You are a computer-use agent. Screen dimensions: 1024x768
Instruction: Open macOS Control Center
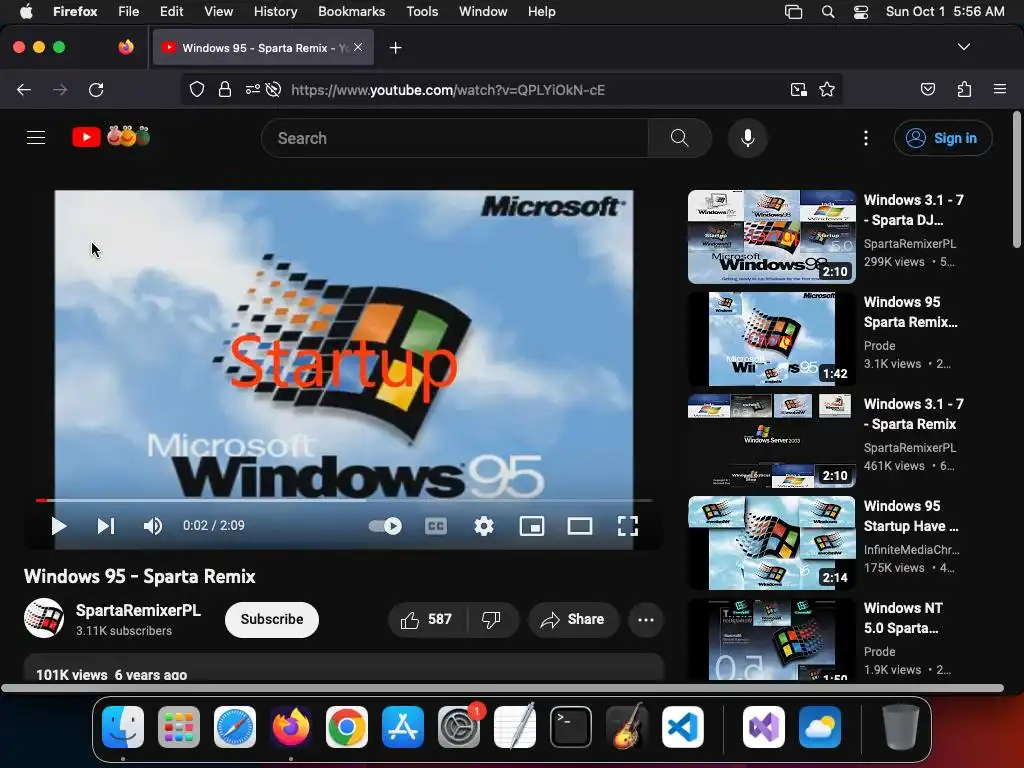(861, 12)
